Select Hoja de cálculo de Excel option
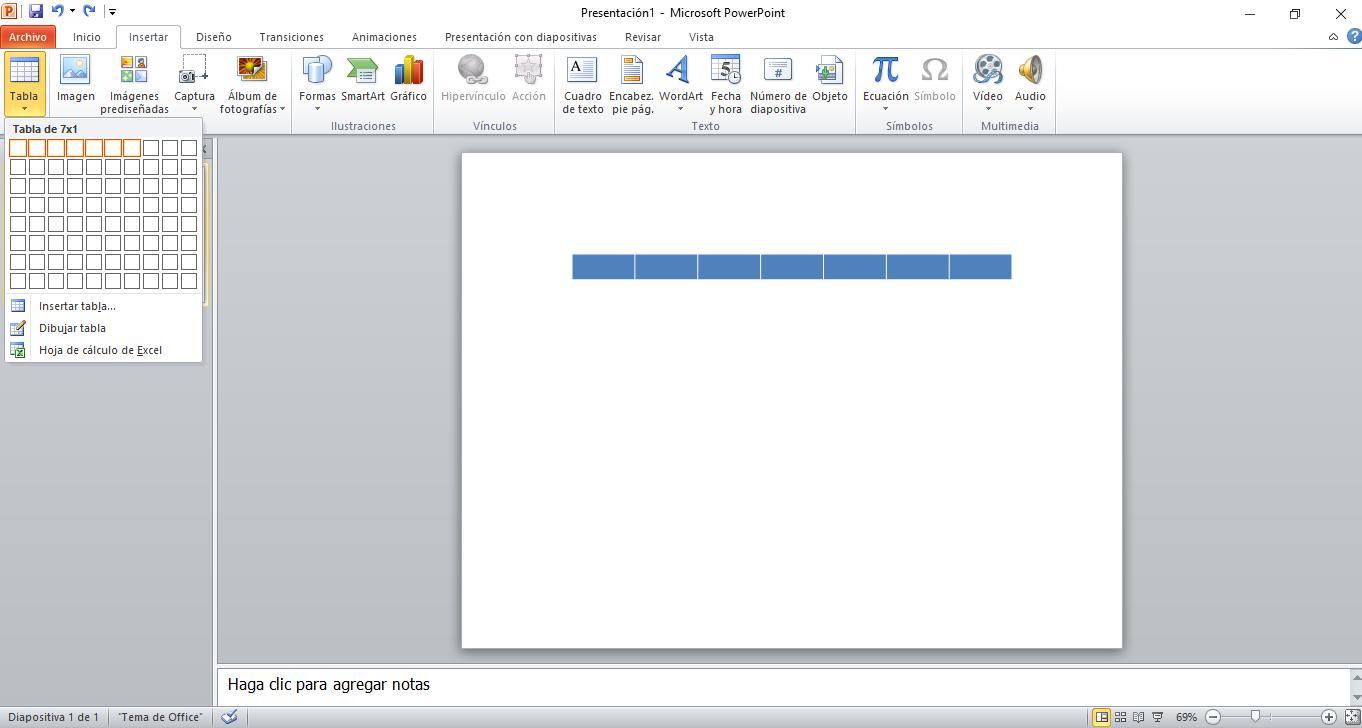1362x728 pixels. (100, 350)
